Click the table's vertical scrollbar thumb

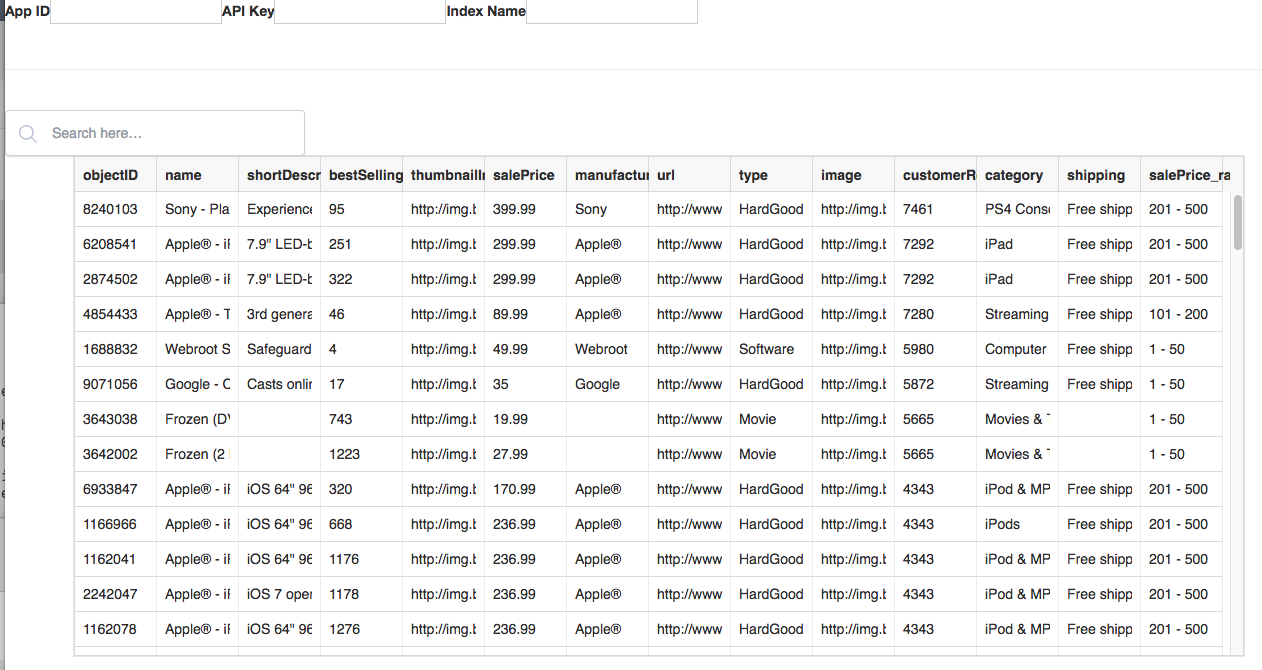pos(1238,222)
